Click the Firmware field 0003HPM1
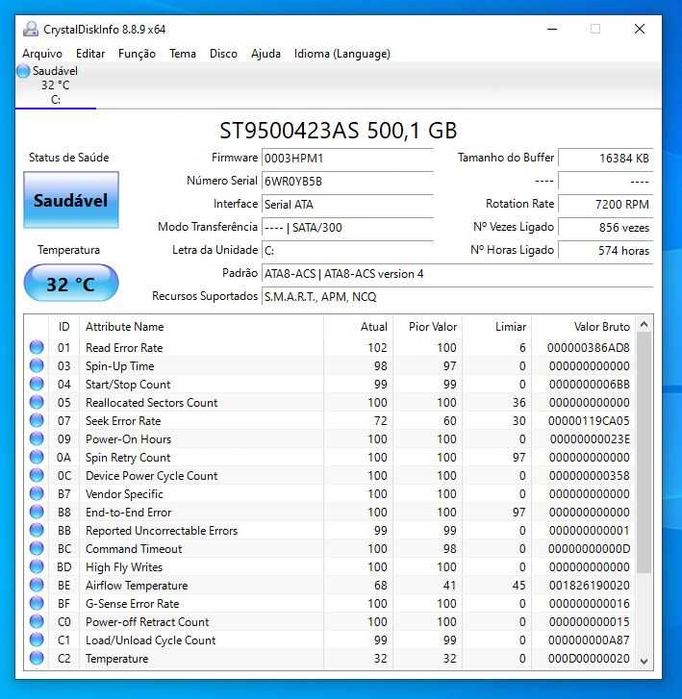 (x=348, y=158)
